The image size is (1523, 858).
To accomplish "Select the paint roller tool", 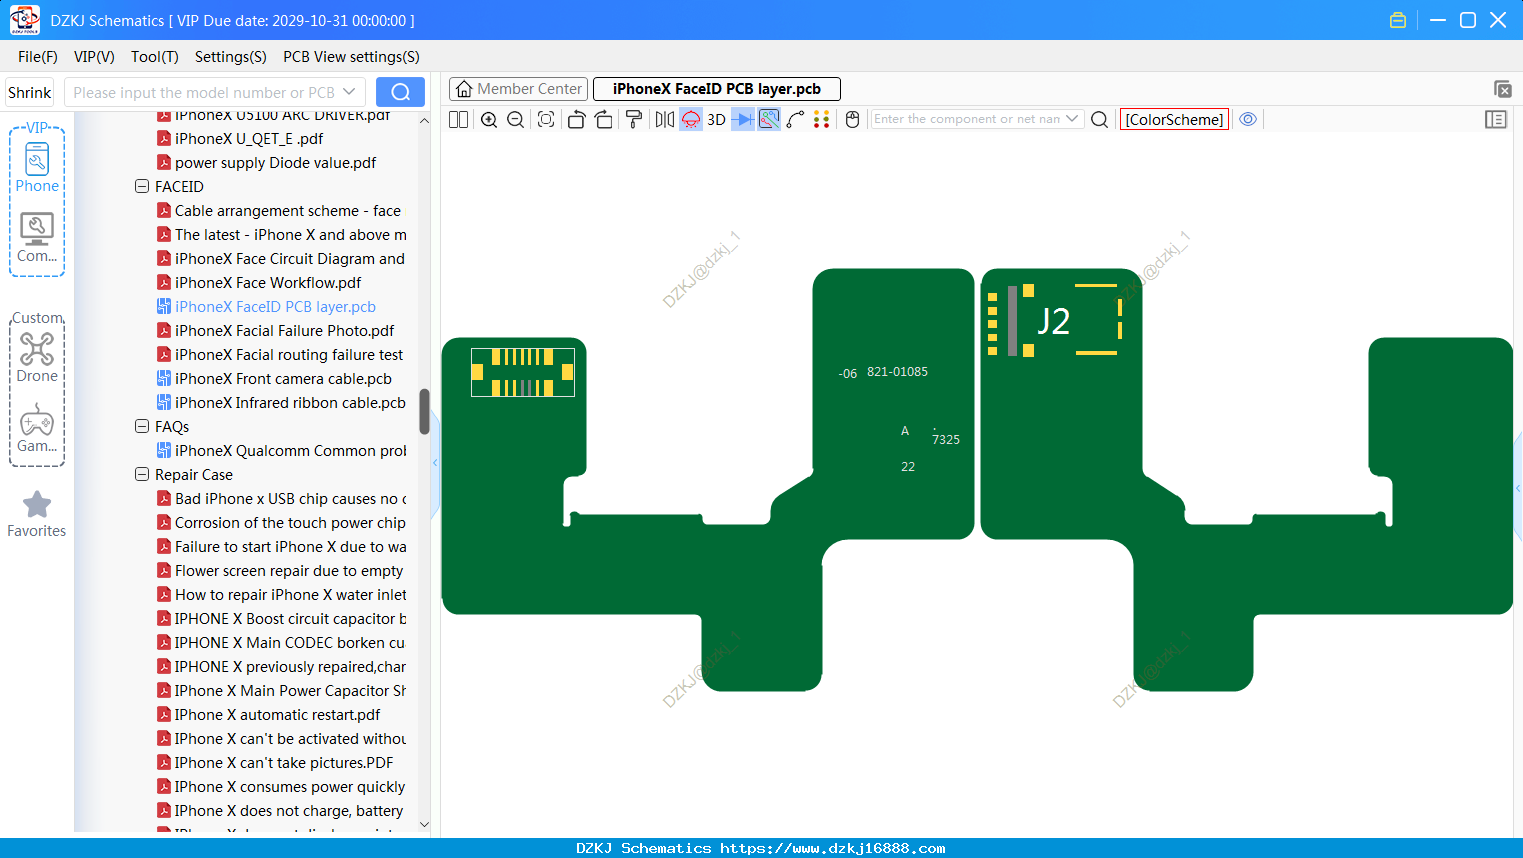I will point(634,119).
